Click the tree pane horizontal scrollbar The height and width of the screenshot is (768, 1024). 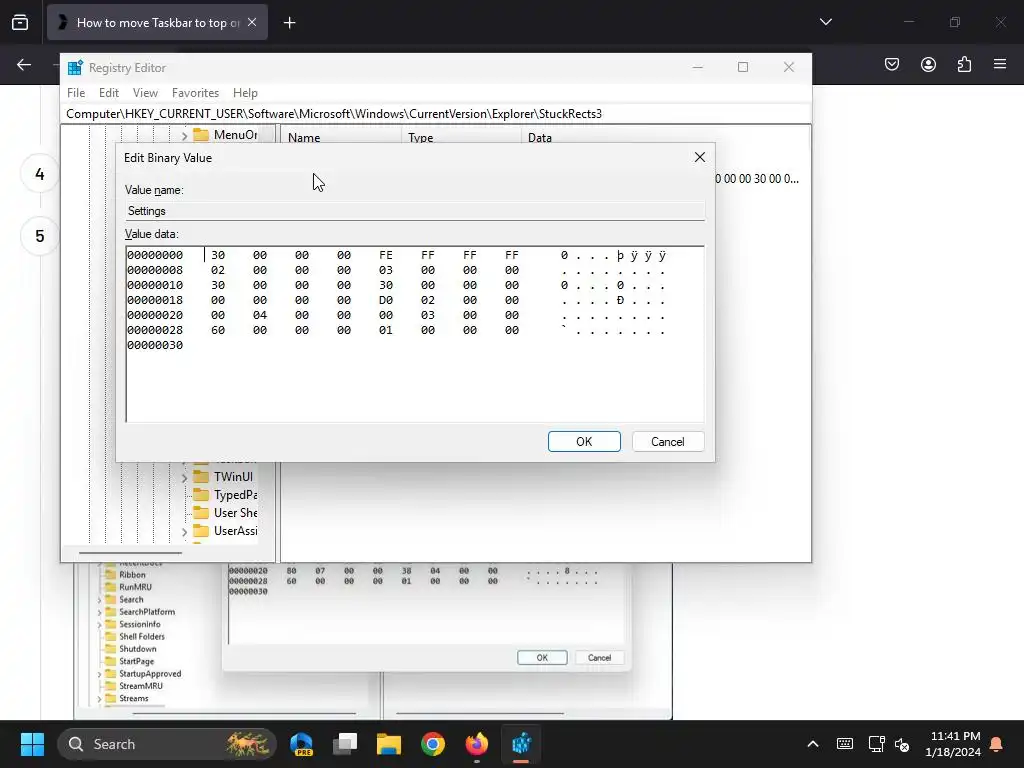coord(130,552)
